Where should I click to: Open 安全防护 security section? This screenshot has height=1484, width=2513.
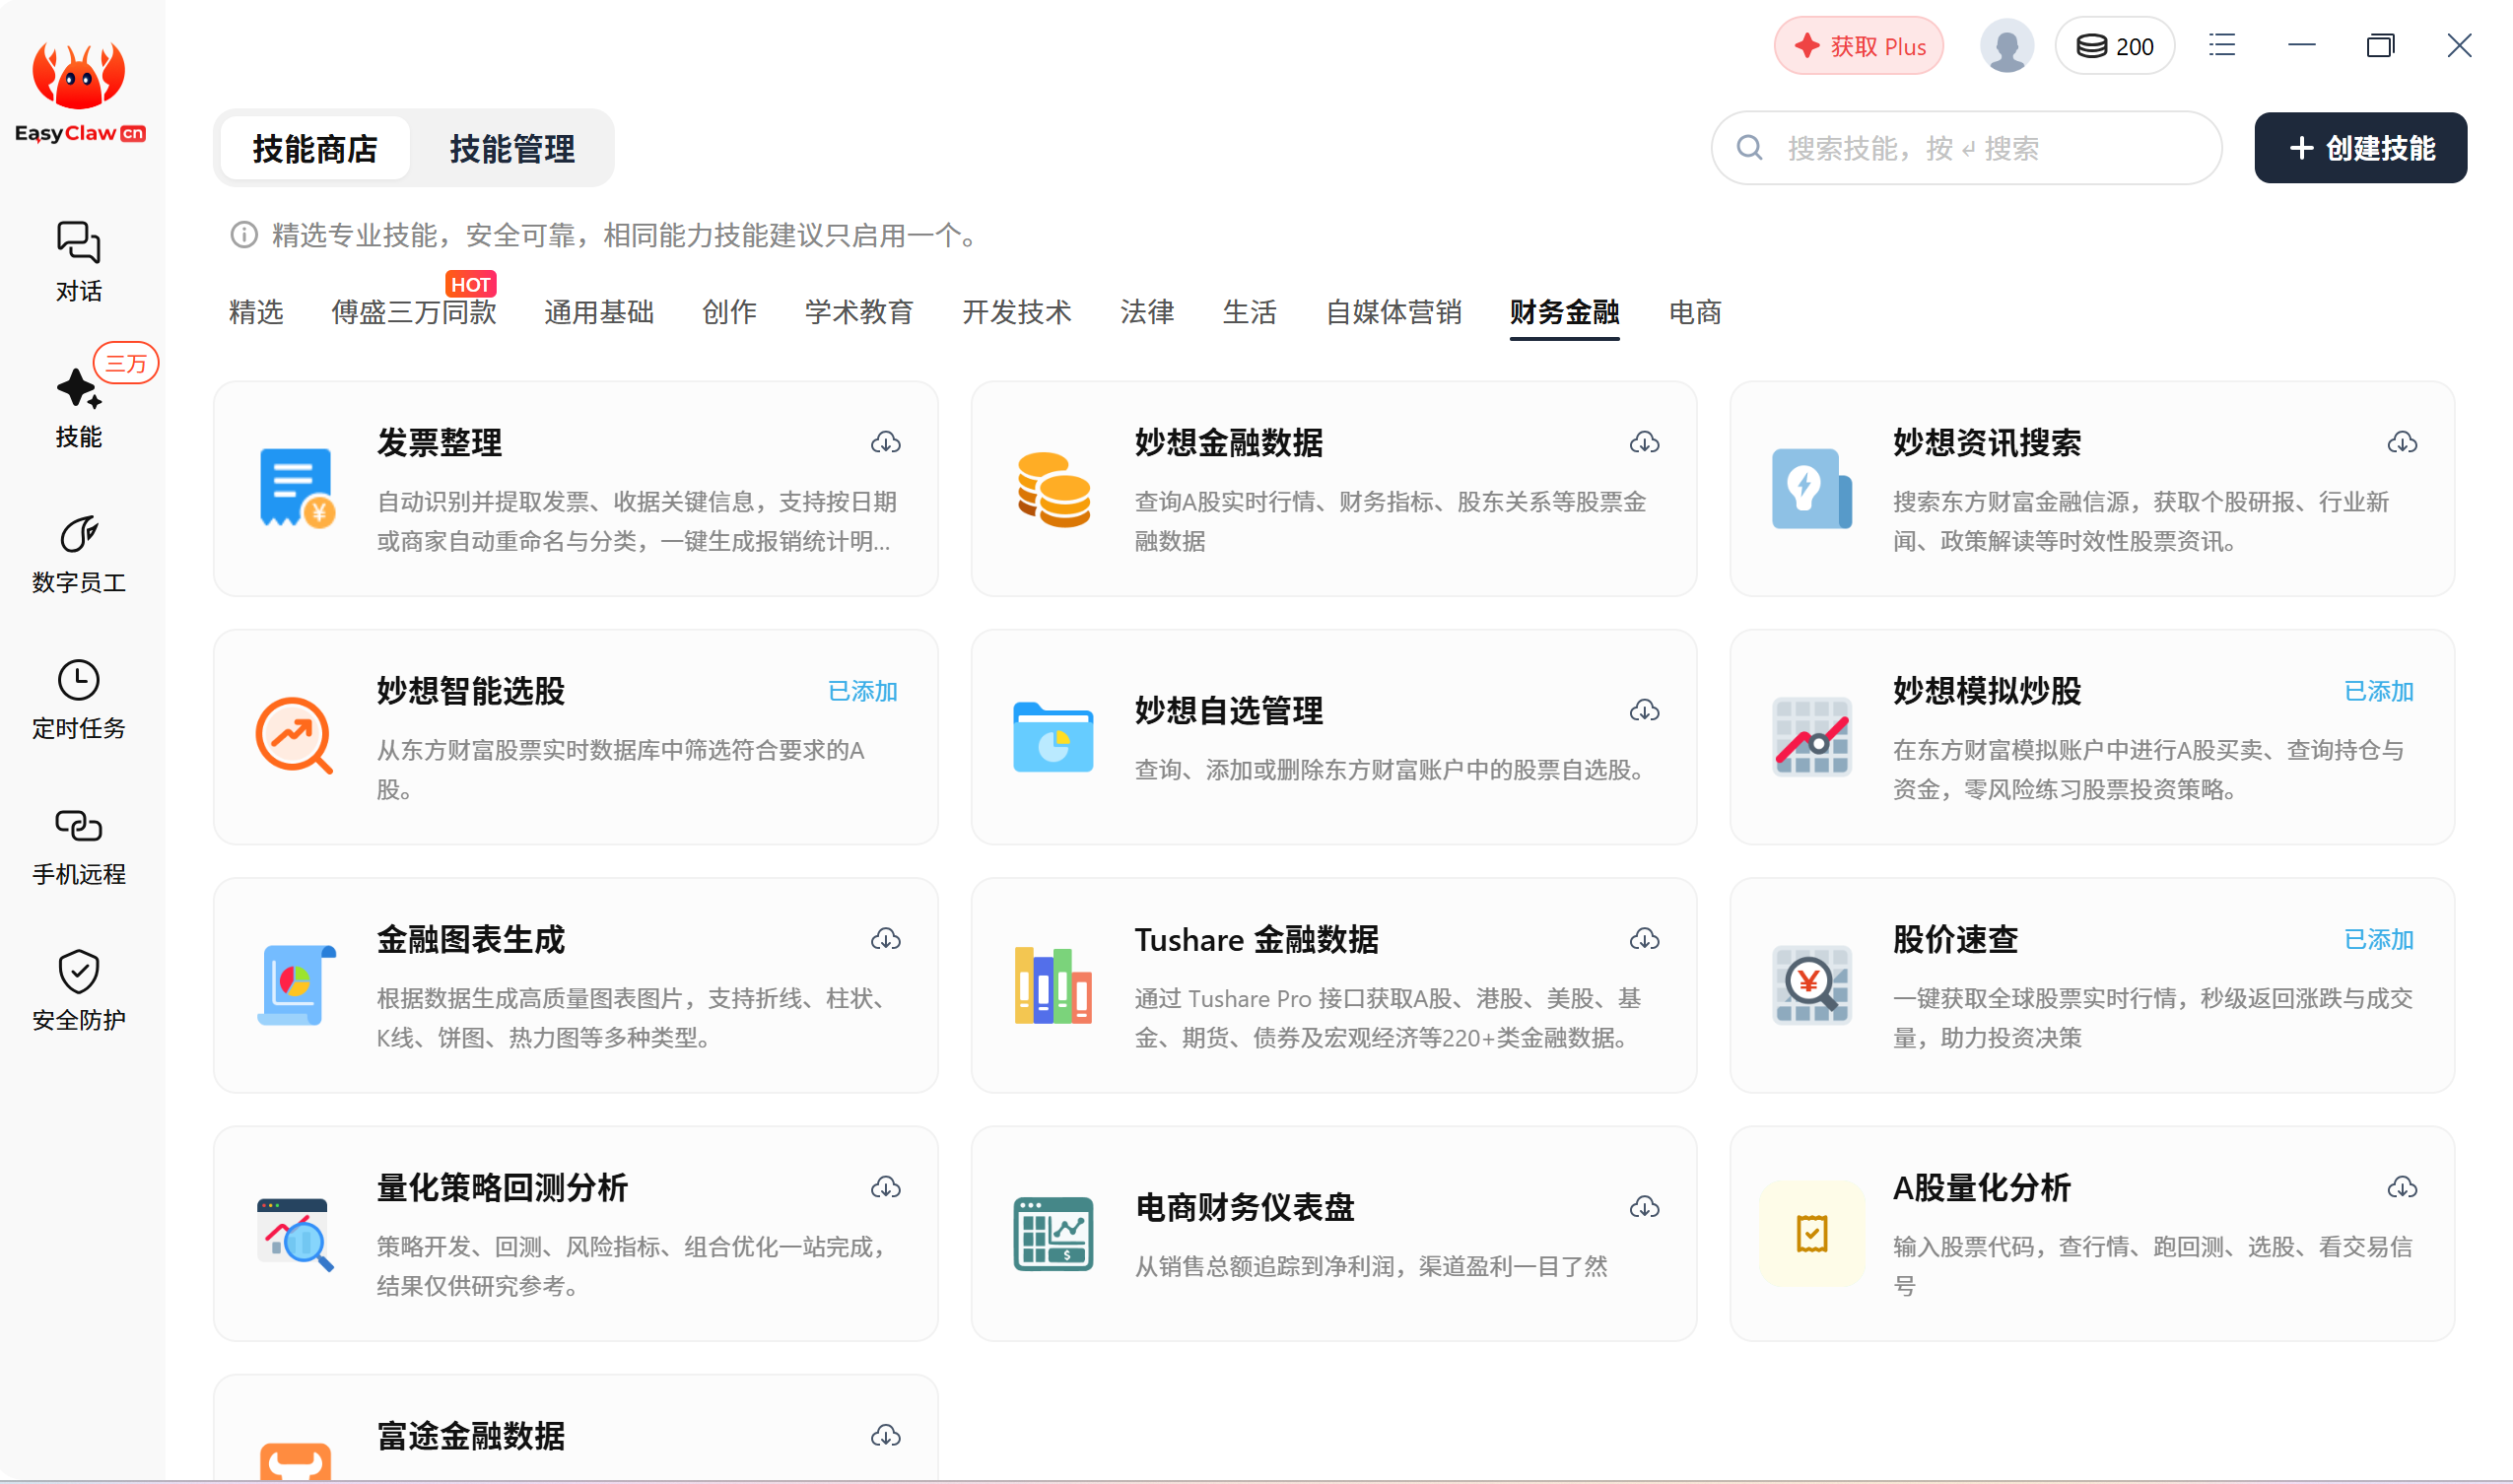pos(78,992)
